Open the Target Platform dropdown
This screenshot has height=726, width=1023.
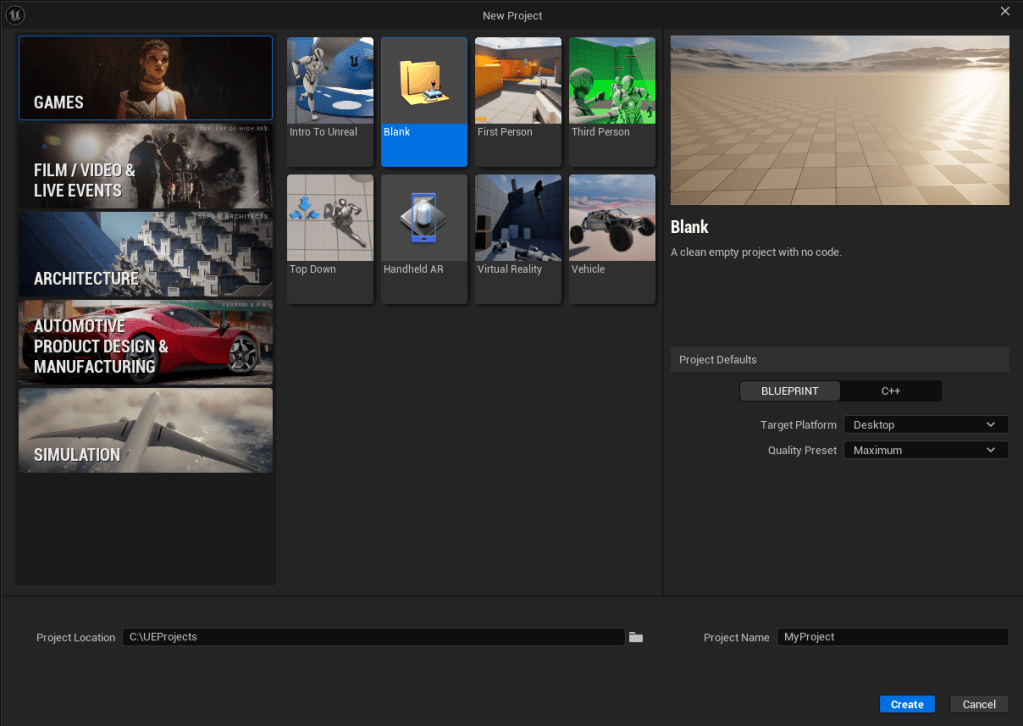click(924, 424)
